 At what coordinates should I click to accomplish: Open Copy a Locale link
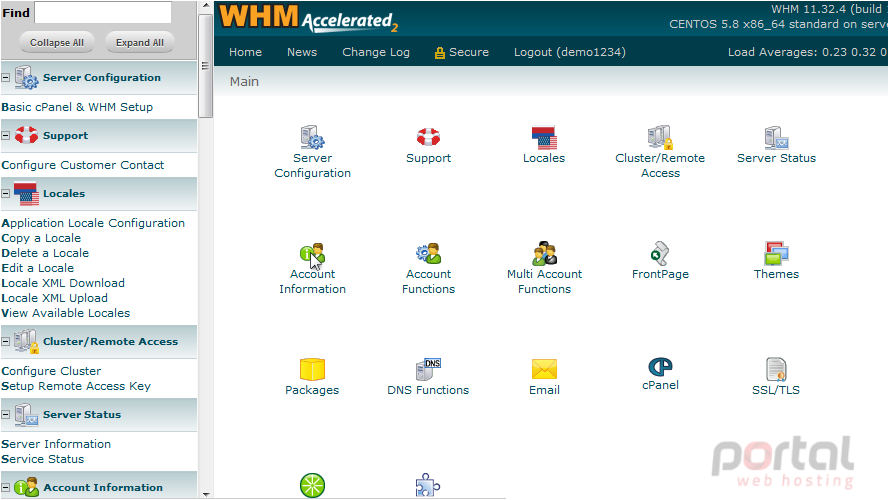coord(41,238)
